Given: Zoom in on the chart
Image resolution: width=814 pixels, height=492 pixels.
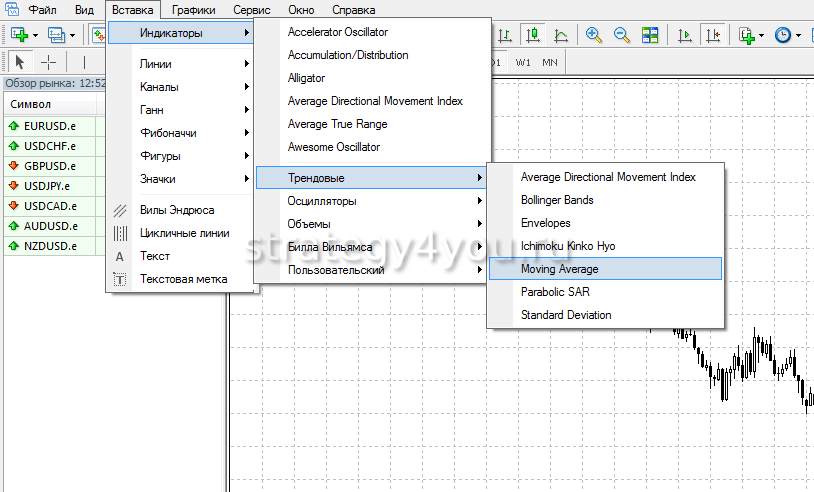Looking at the screenshot, I should pos(594,34).
